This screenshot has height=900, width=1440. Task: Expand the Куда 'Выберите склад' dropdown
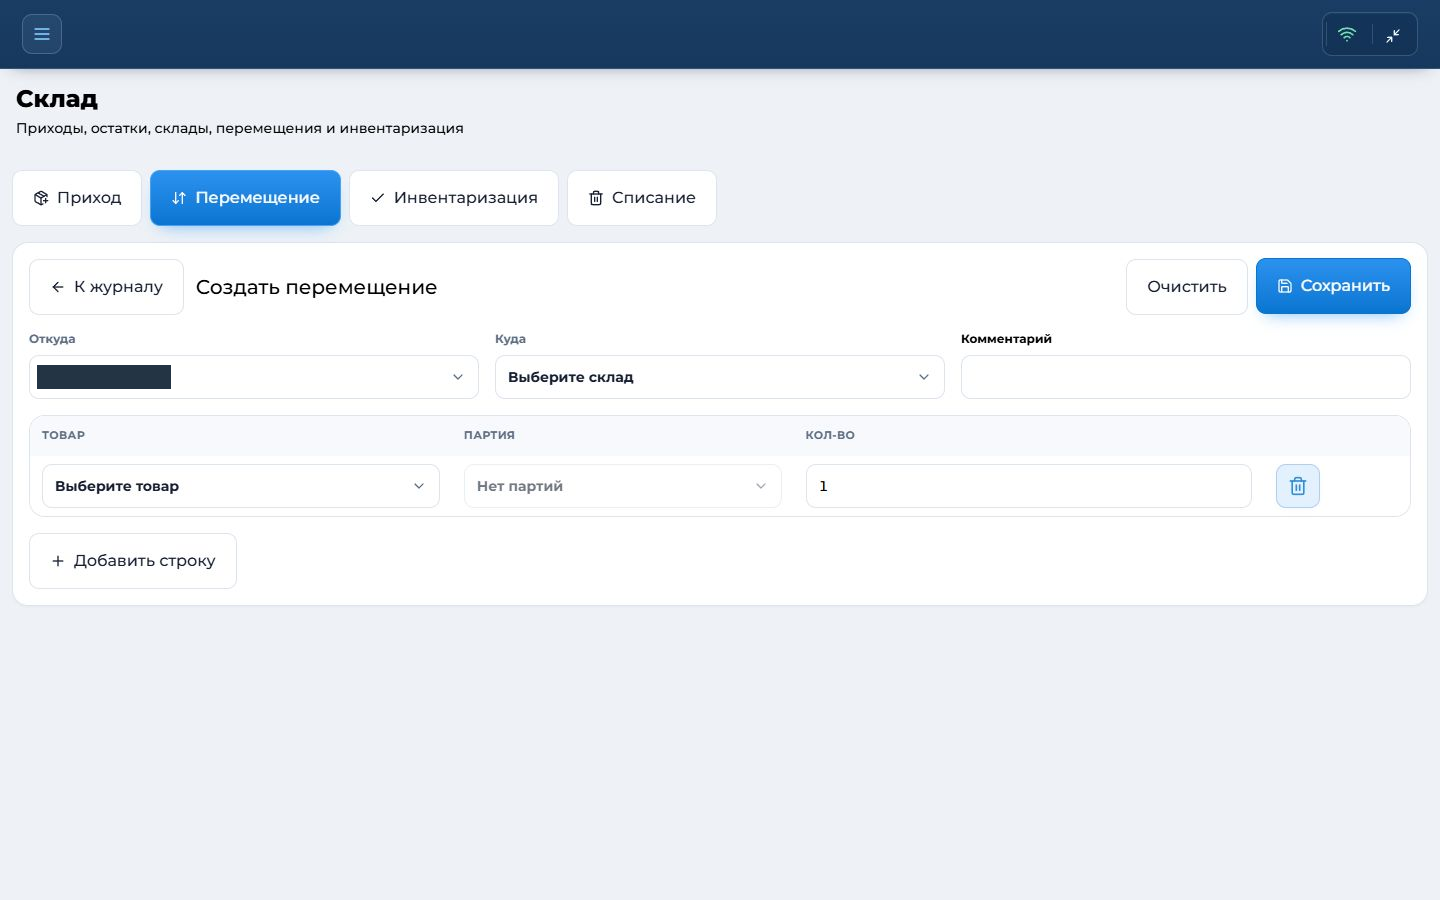click(720, 377)
